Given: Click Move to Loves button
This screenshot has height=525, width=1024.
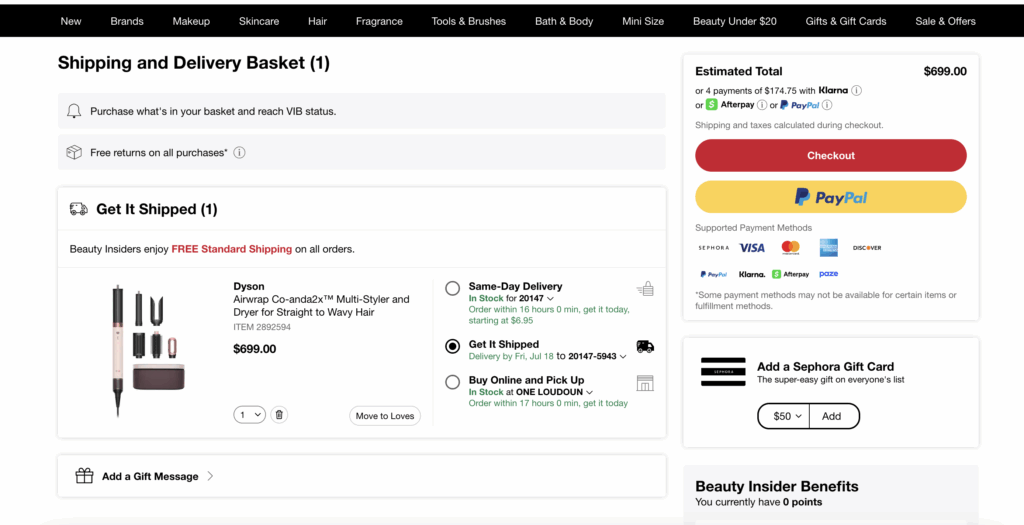Looking at the screenshot, I should [385, 416].
